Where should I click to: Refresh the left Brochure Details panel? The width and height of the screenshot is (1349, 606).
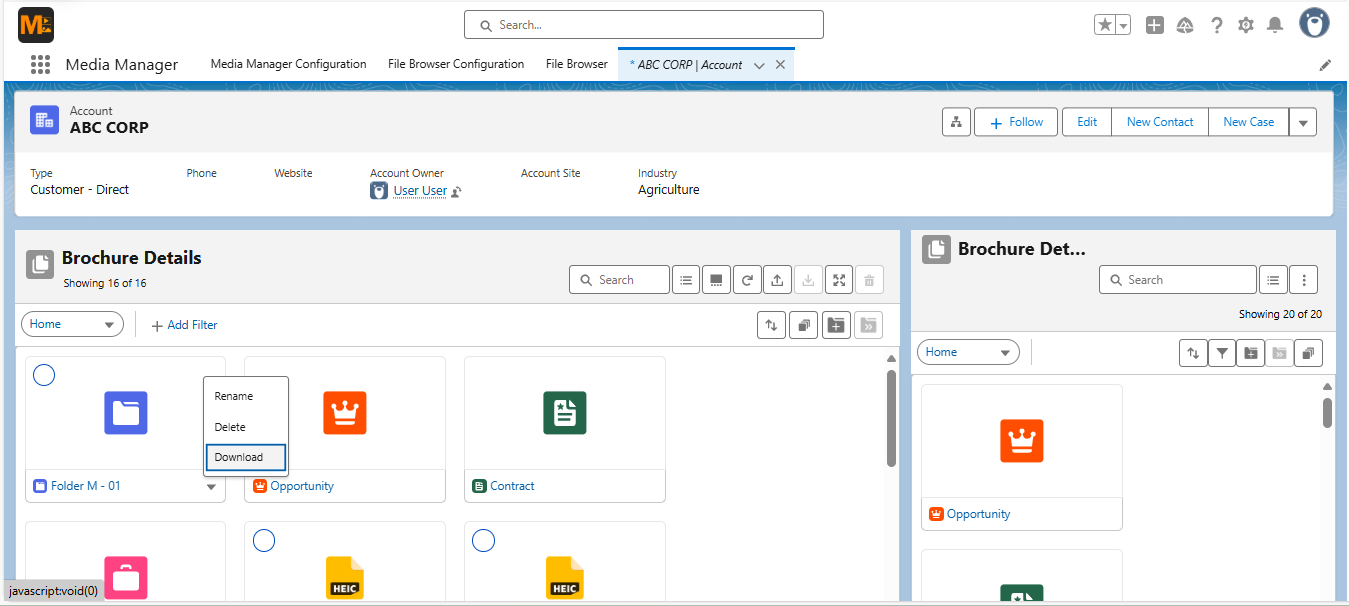pyautogui.click(x=746, y=280)
